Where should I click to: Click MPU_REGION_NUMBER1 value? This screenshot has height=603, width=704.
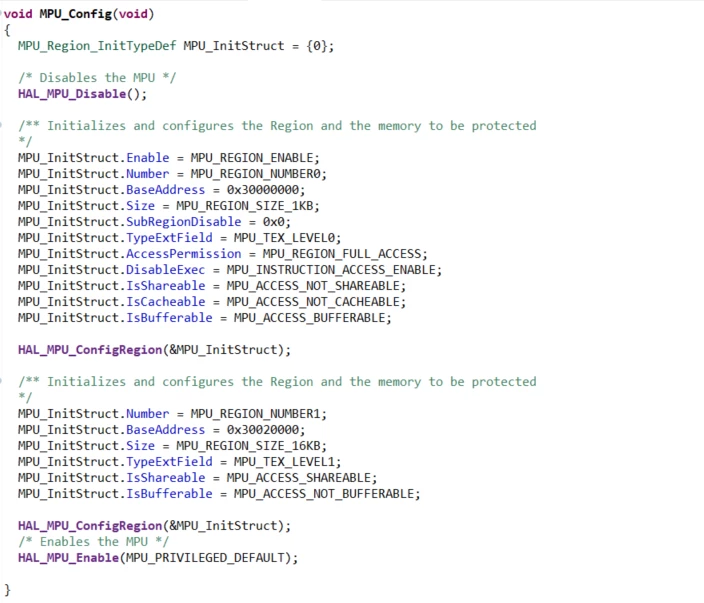point(255,414)
